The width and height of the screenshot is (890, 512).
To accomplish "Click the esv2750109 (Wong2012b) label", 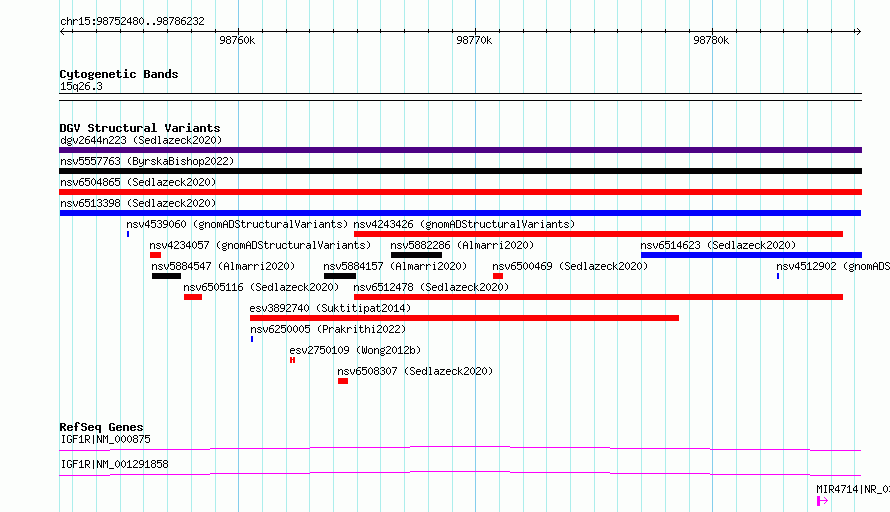I will 355,350.
